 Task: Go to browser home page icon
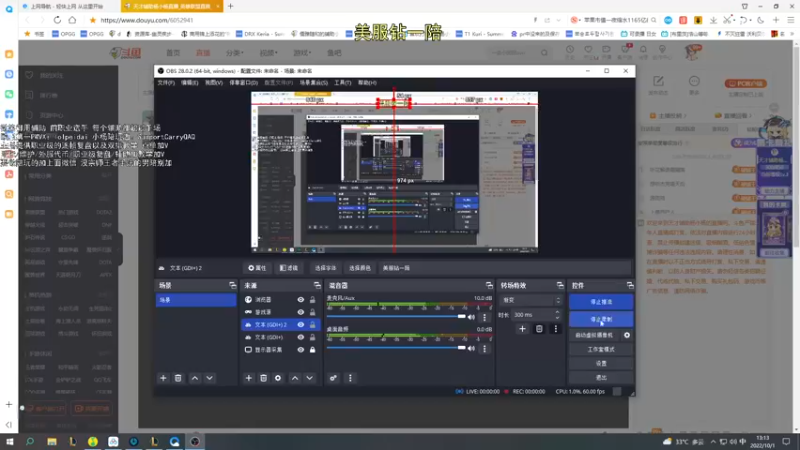tap(72, 20)
